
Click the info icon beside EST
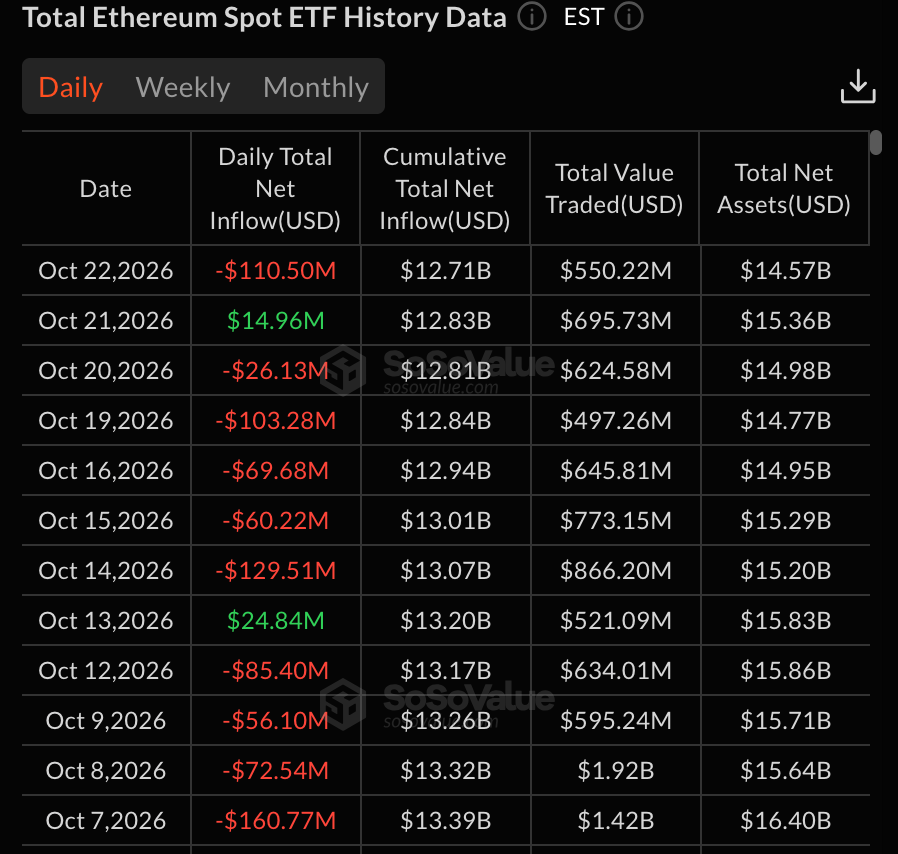click(x=628, y=17)
